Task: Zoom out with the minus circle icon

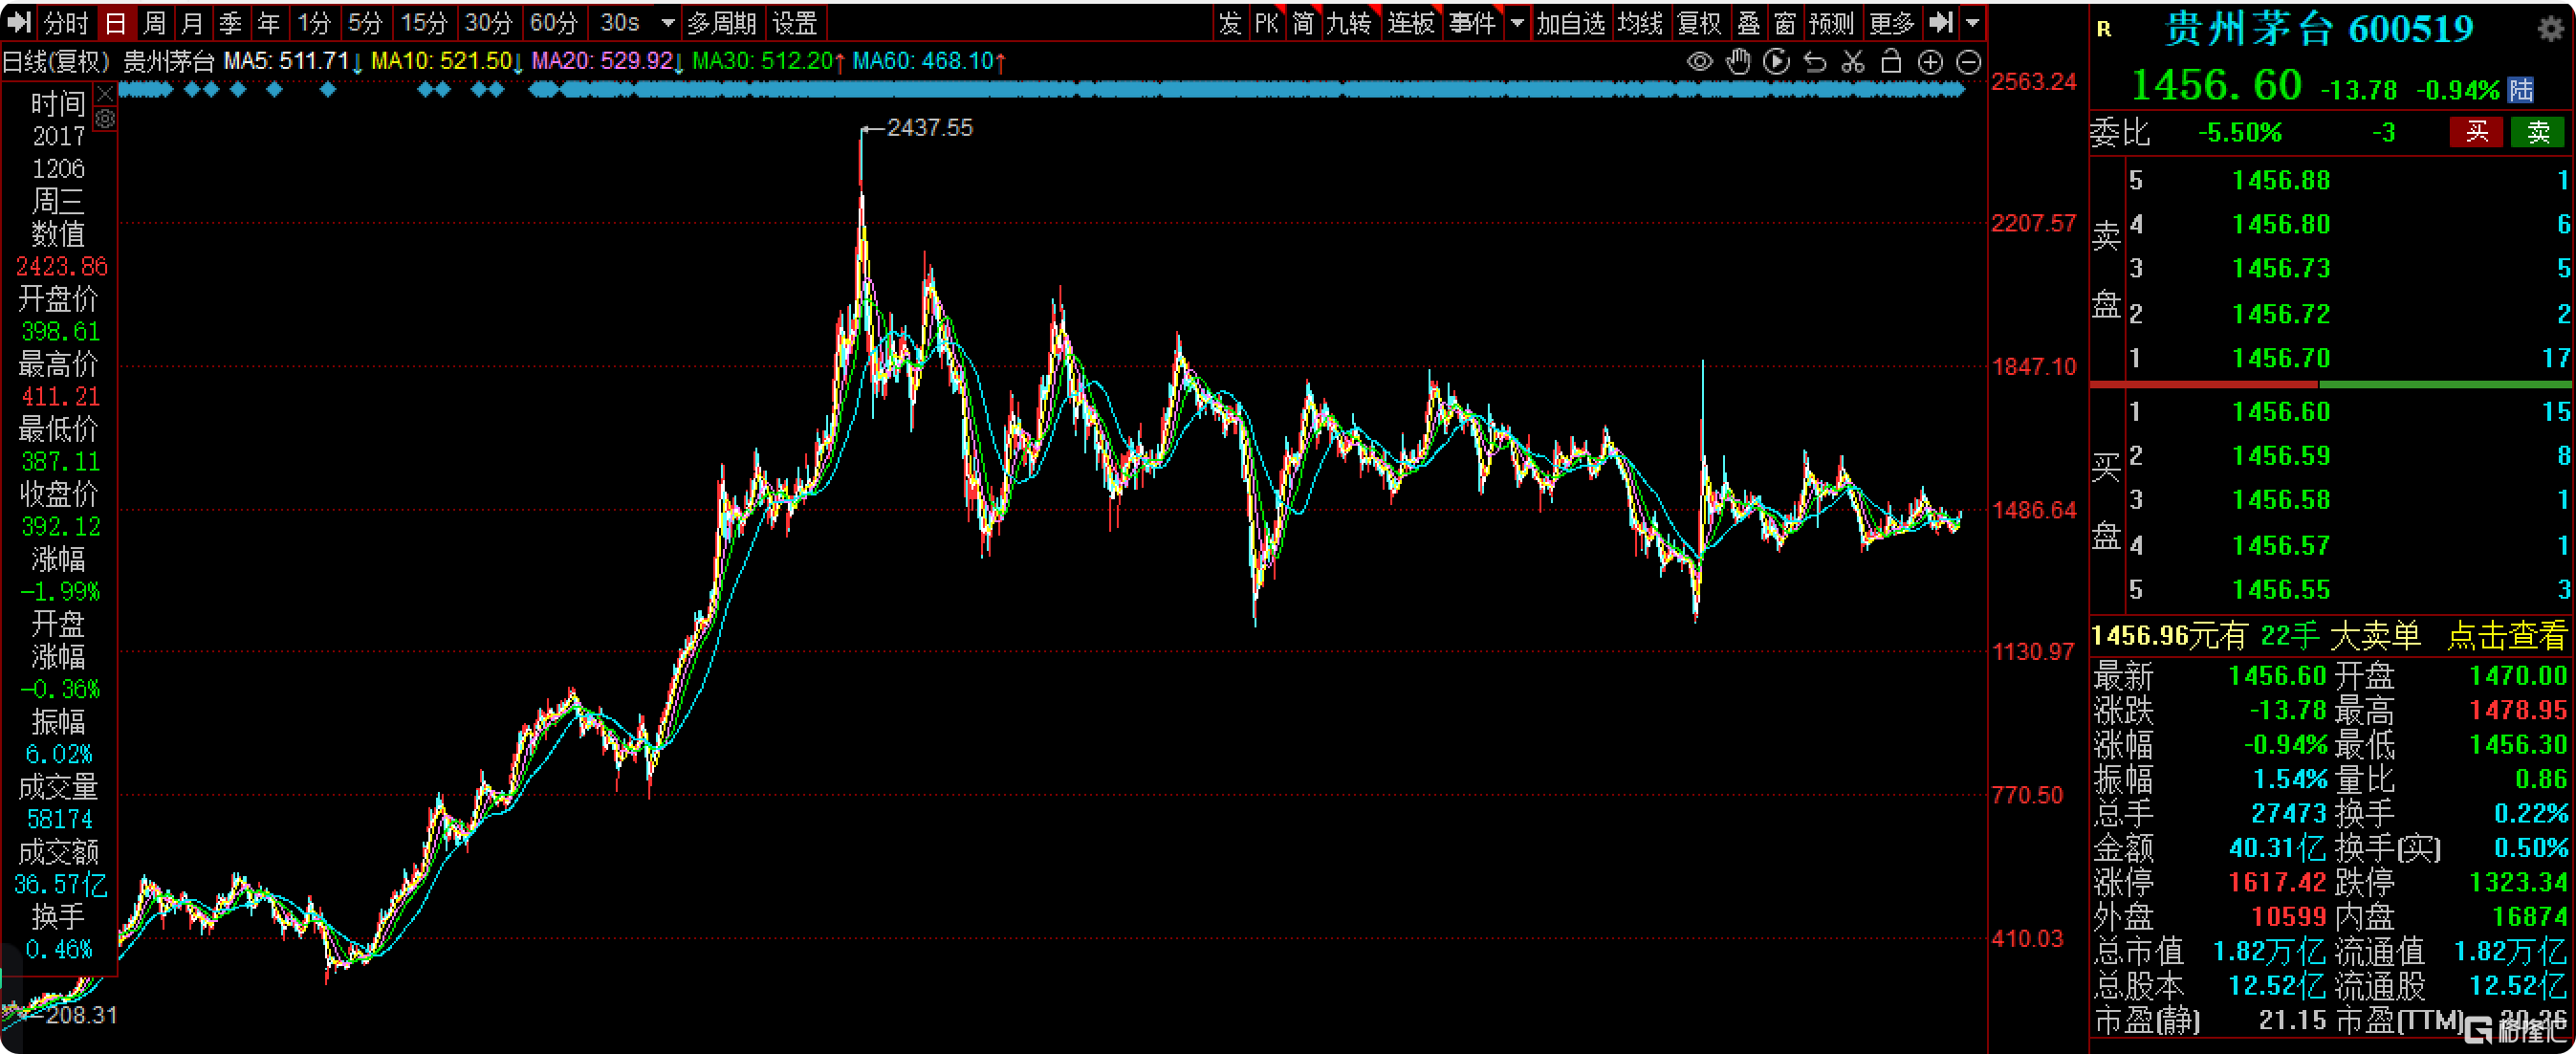Action: coord(1968,62)
